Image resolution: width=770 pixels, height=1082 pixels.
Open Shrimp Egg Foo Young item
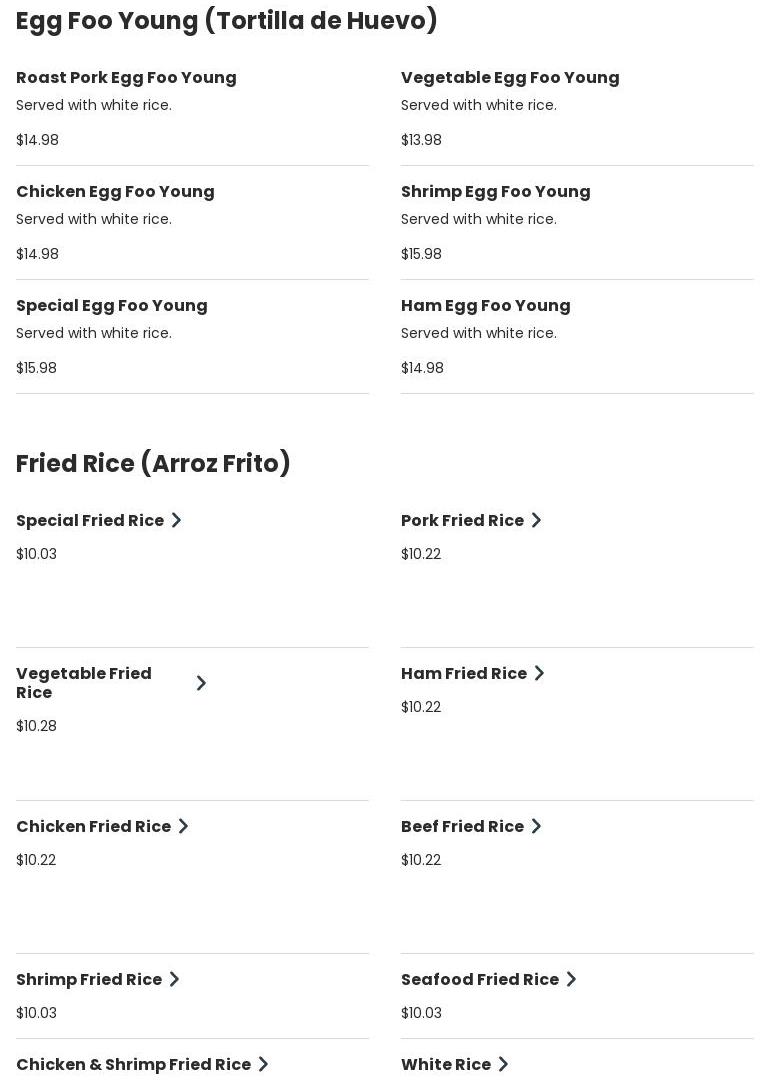(495, 192)
